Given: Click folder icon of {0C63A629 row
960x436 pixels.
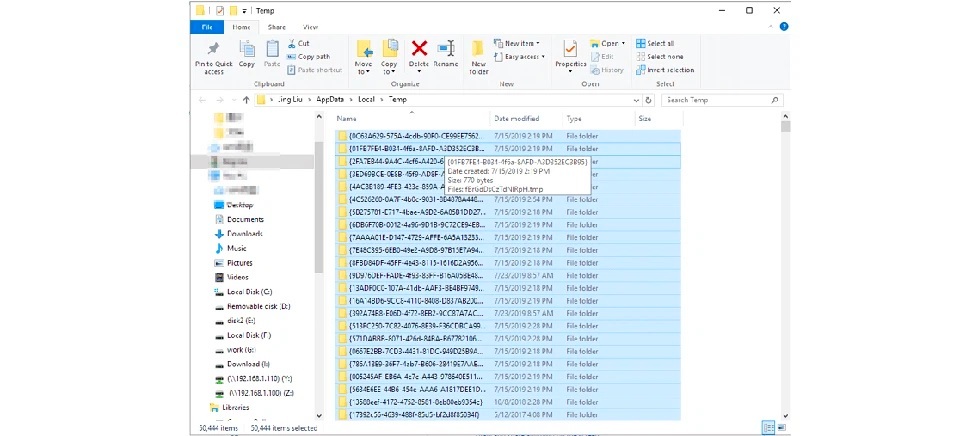Looking at the screenshot, I should (x=343, y=135).
